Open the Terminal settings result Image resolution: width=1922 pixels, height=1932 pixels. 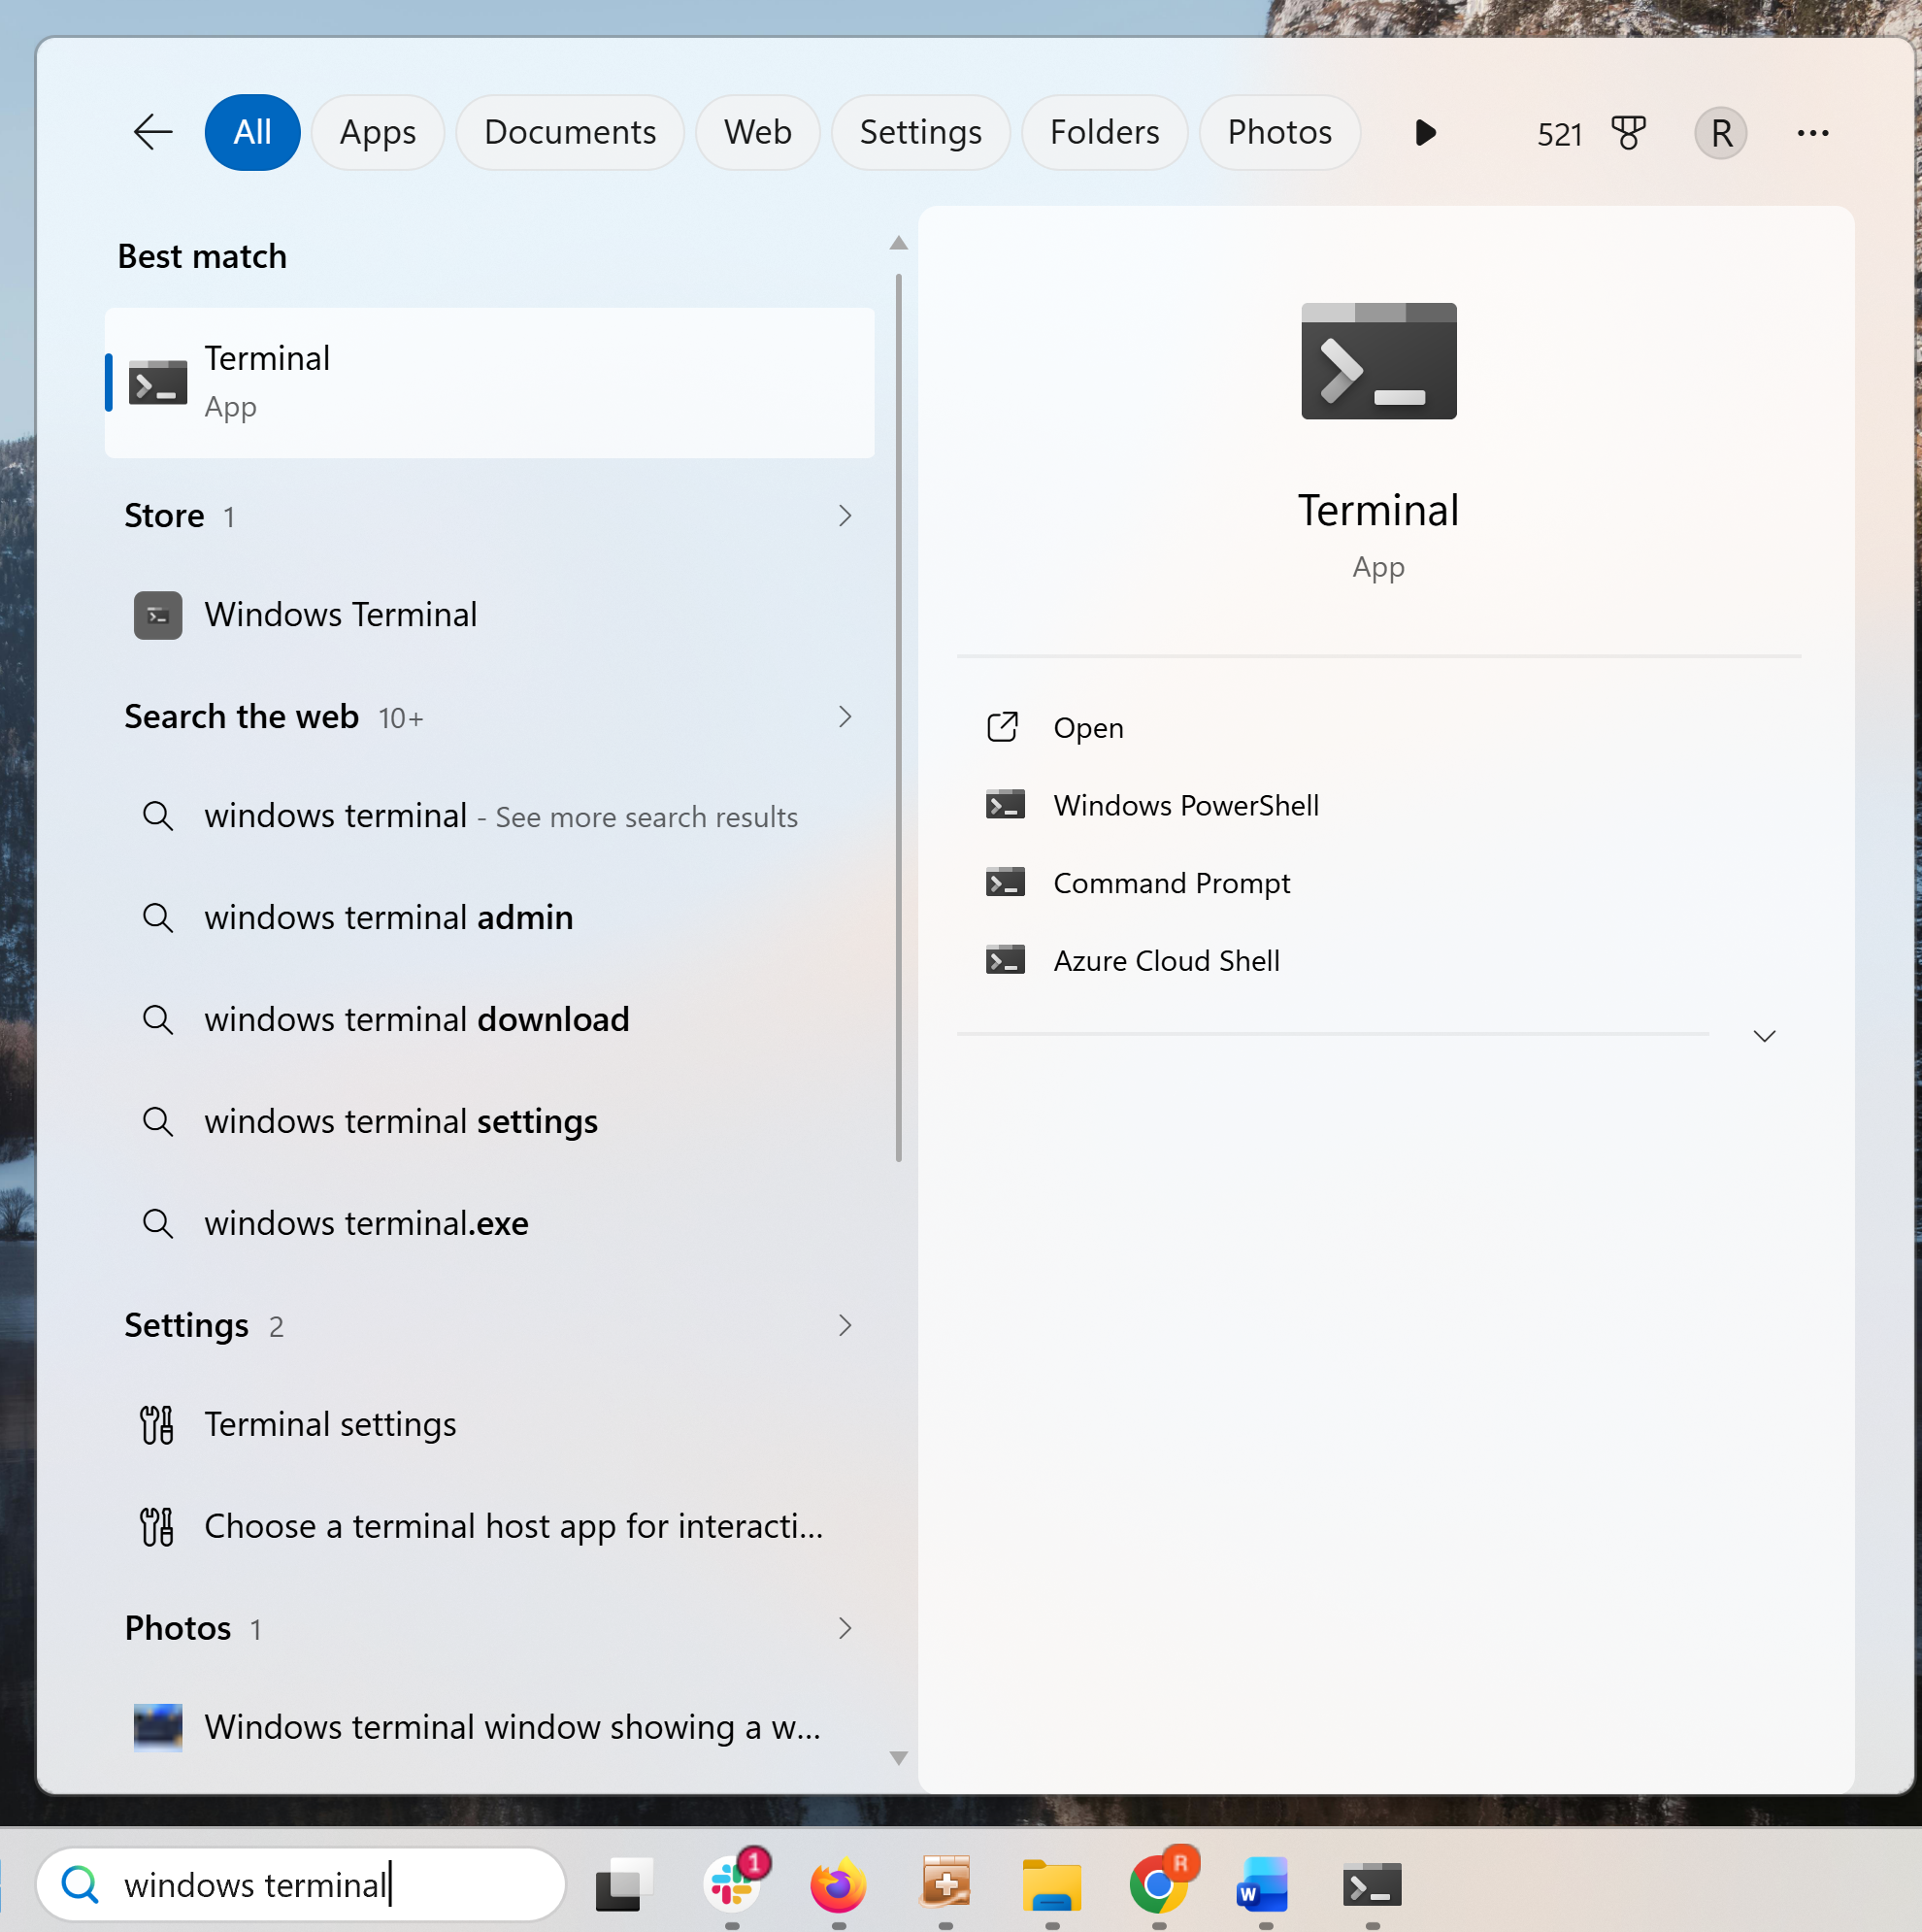click(489, 1424)
